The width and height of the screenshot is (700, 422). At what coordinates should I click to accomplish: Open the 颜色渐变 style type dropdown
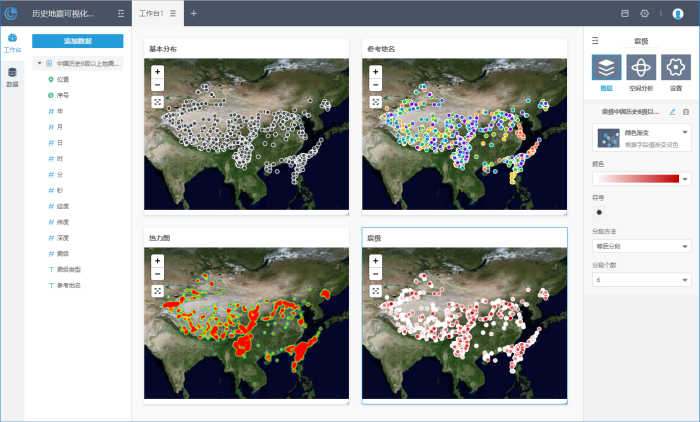click(685, 132)
